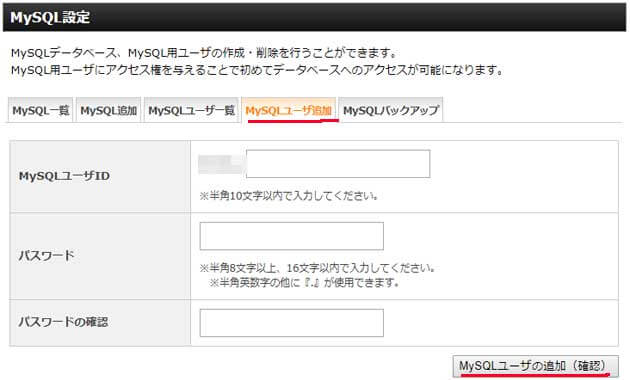This screenshot has height=380, width=630.
Task: Click the MySQLユーザの追加（確認） button
Action: [x=535, y=366]
